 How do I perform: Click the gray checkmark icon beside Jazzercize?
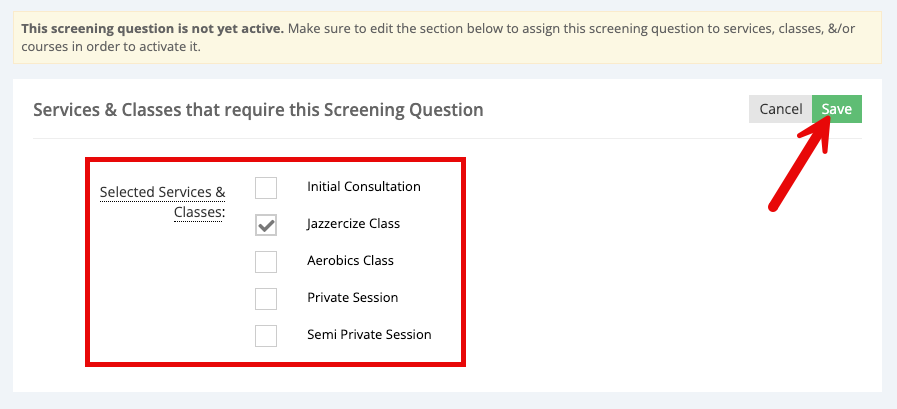(x=266, y=225)
